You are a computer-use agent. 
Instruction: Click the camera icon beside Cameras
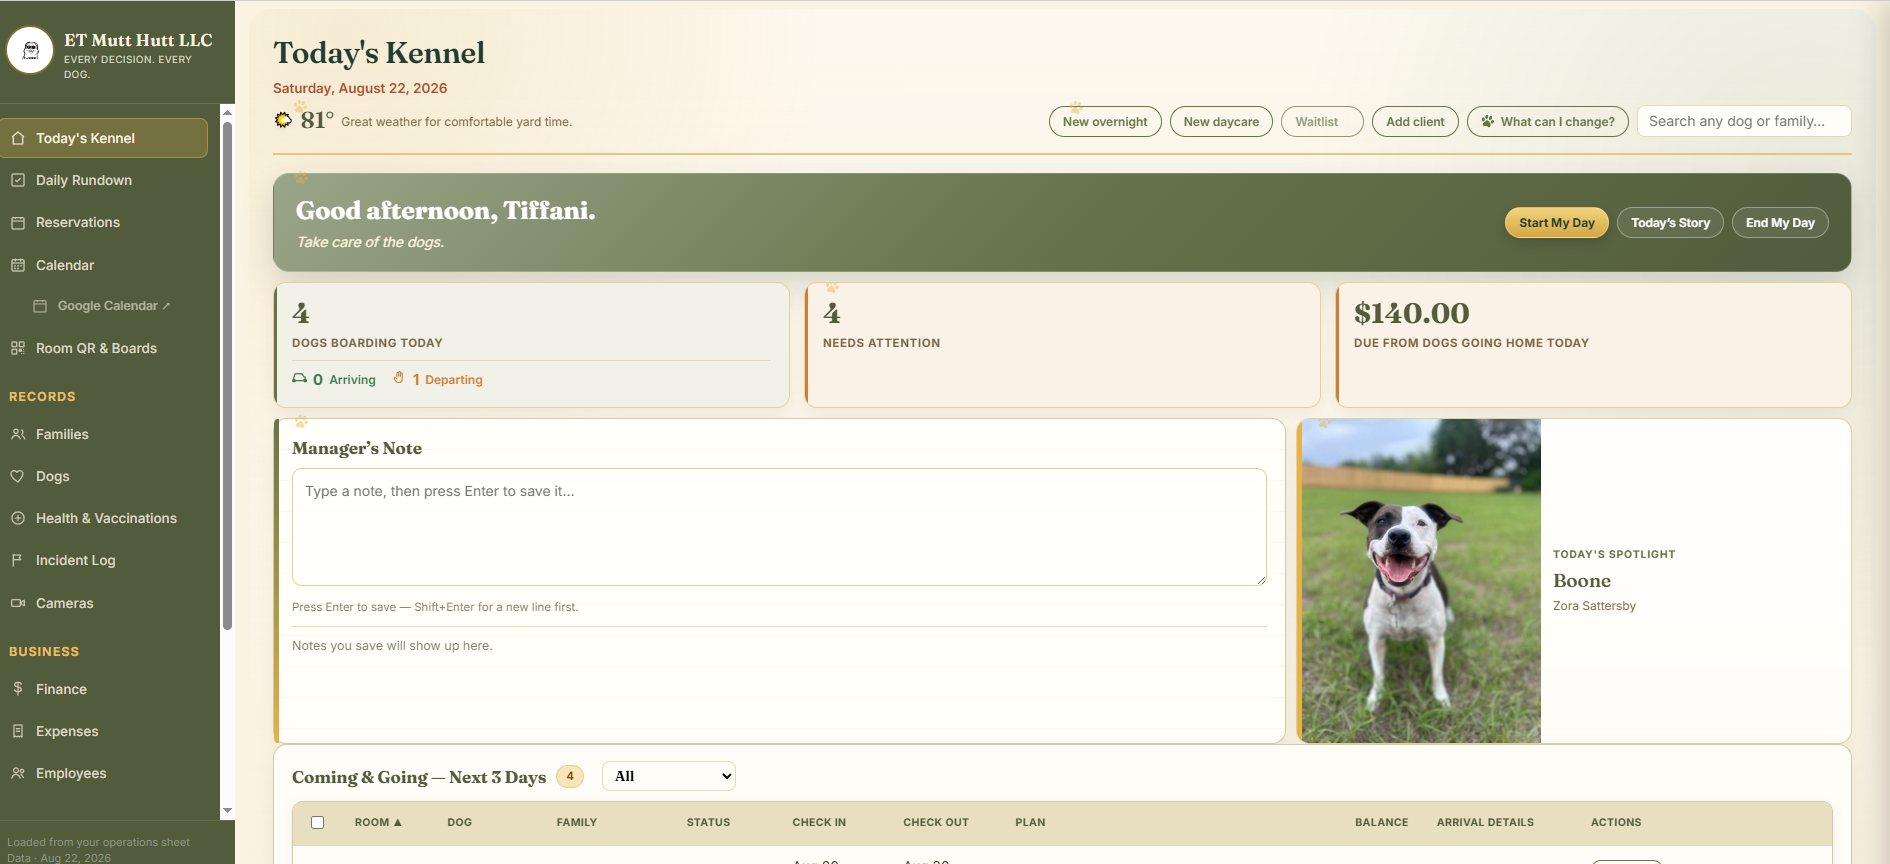[18, 603]
